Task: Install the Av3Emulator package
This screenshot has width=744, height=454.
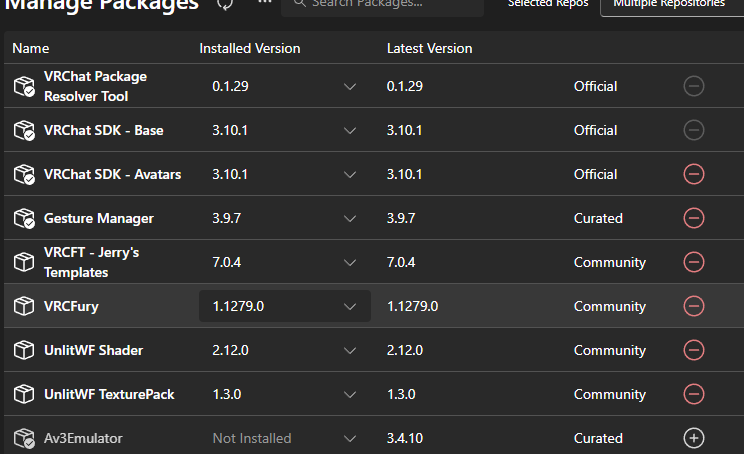Action: [693, 438]
